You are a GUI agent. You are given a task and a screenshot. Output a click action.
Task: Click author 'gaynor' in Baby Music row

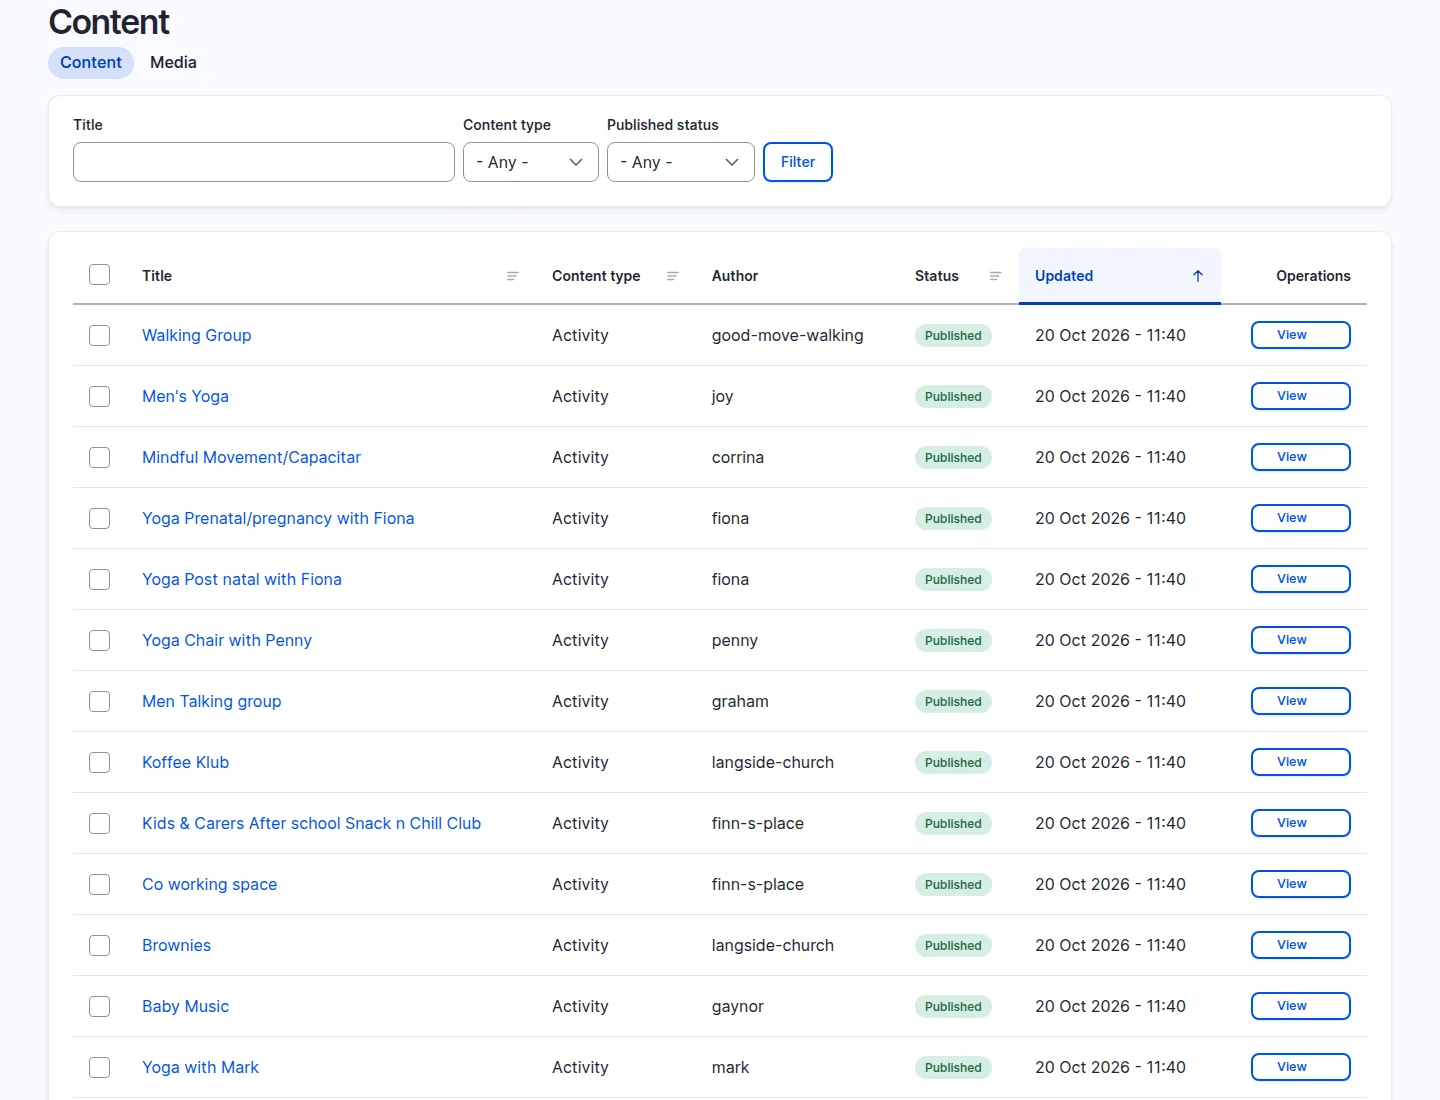[x=738, y=1006]
